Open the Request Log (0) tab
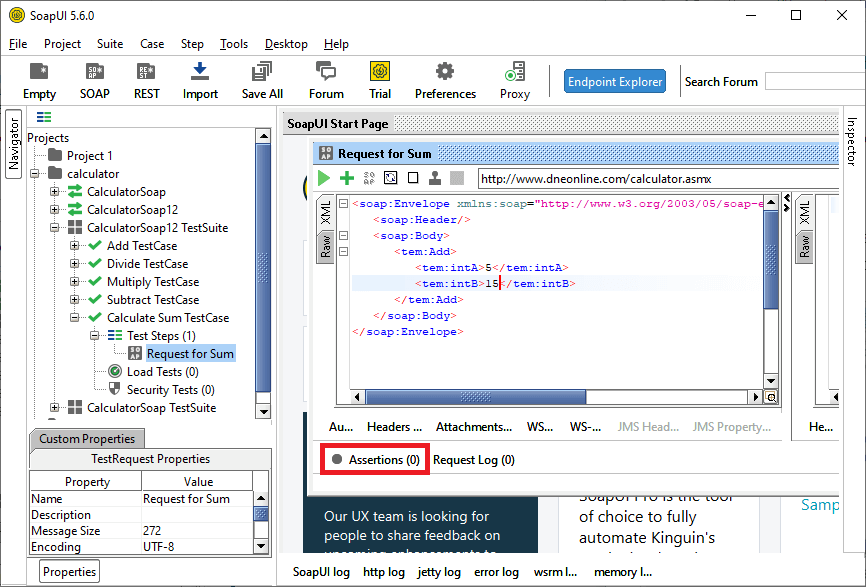Image resolution: width=868 pixels, height=587 pixels. point(474,460)
